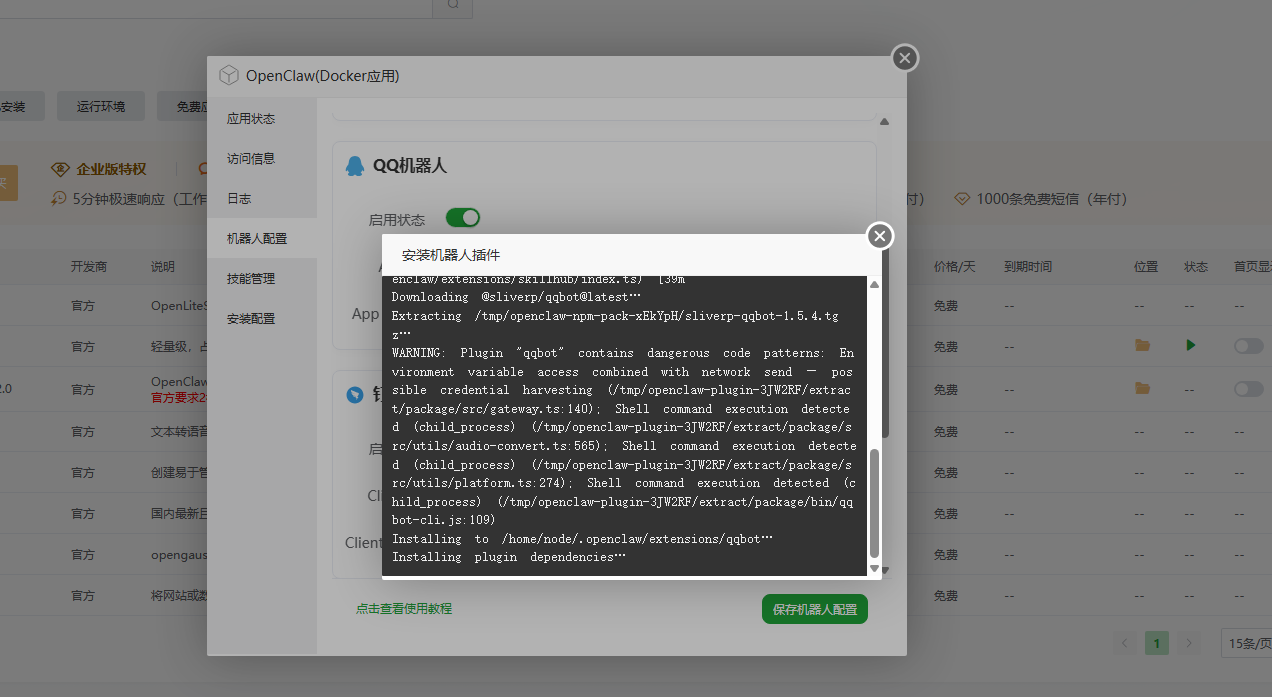Click 保存机器人配置 button
1272x697 pixels.
(x=815, y=609)
